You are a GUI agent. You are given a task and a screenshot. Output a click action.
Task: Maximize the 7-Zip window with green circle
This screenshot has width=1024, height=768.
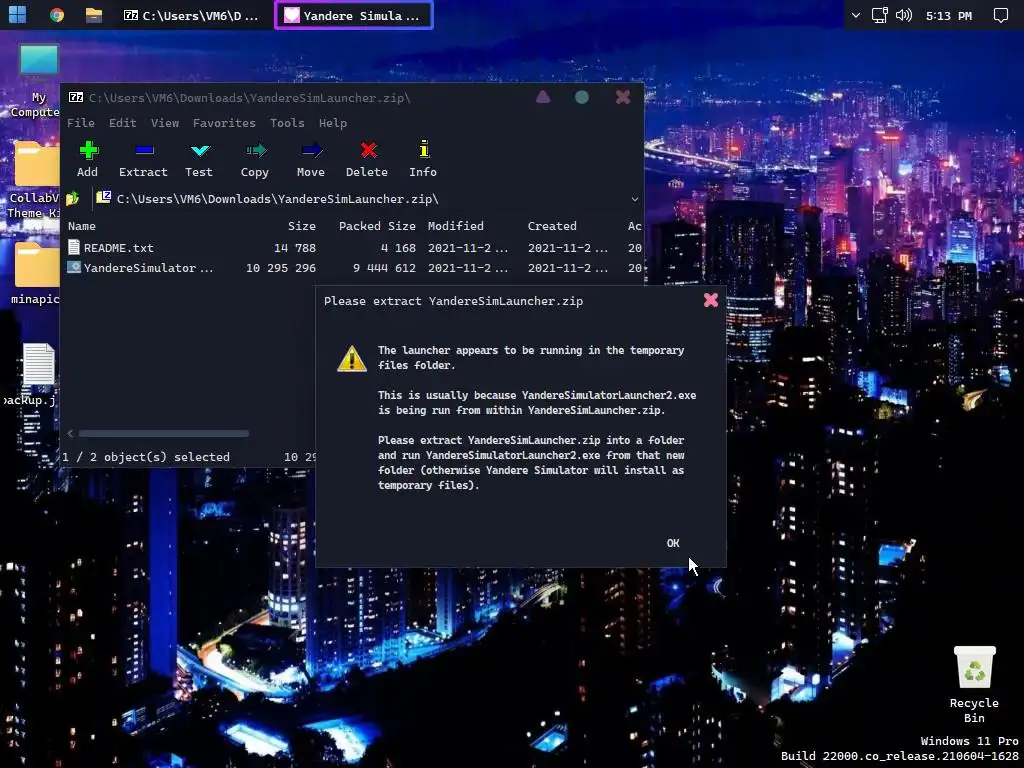coord(582,97)
